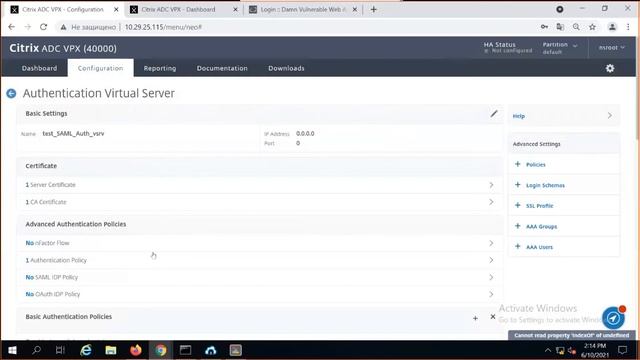Open the blue navigation assistant floating icon

point(613,318)
